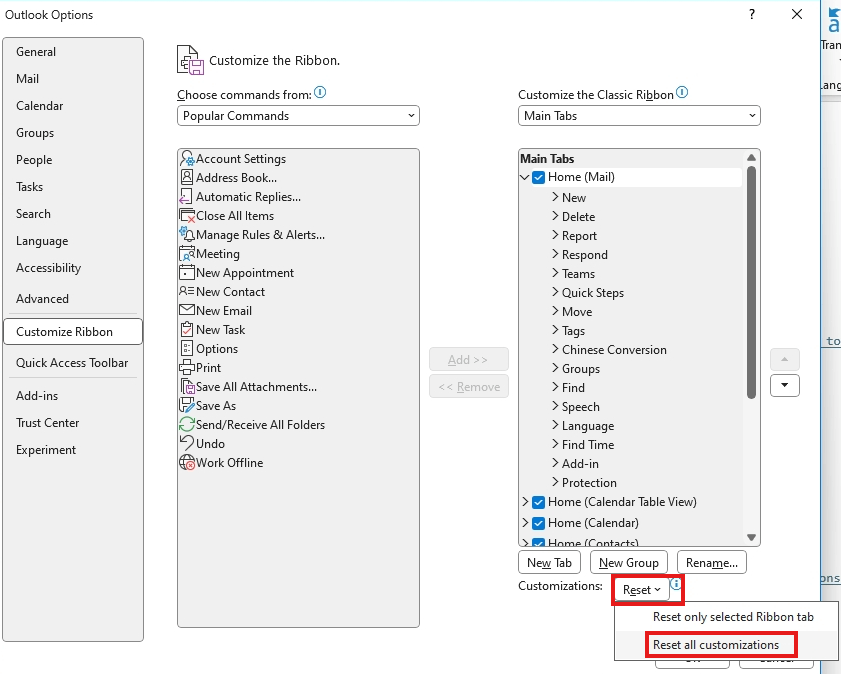This screenshot has height=674, width=841.
Task: Click the New Appointment calendar icon
Action: 187,272
